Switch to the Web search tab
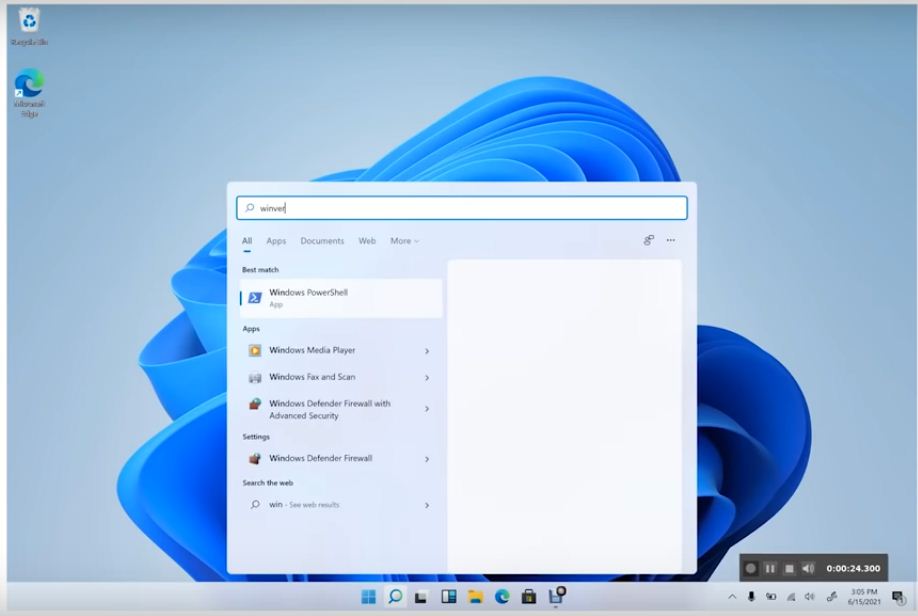The width and height of the screenshot is (918, 616). 367,241
